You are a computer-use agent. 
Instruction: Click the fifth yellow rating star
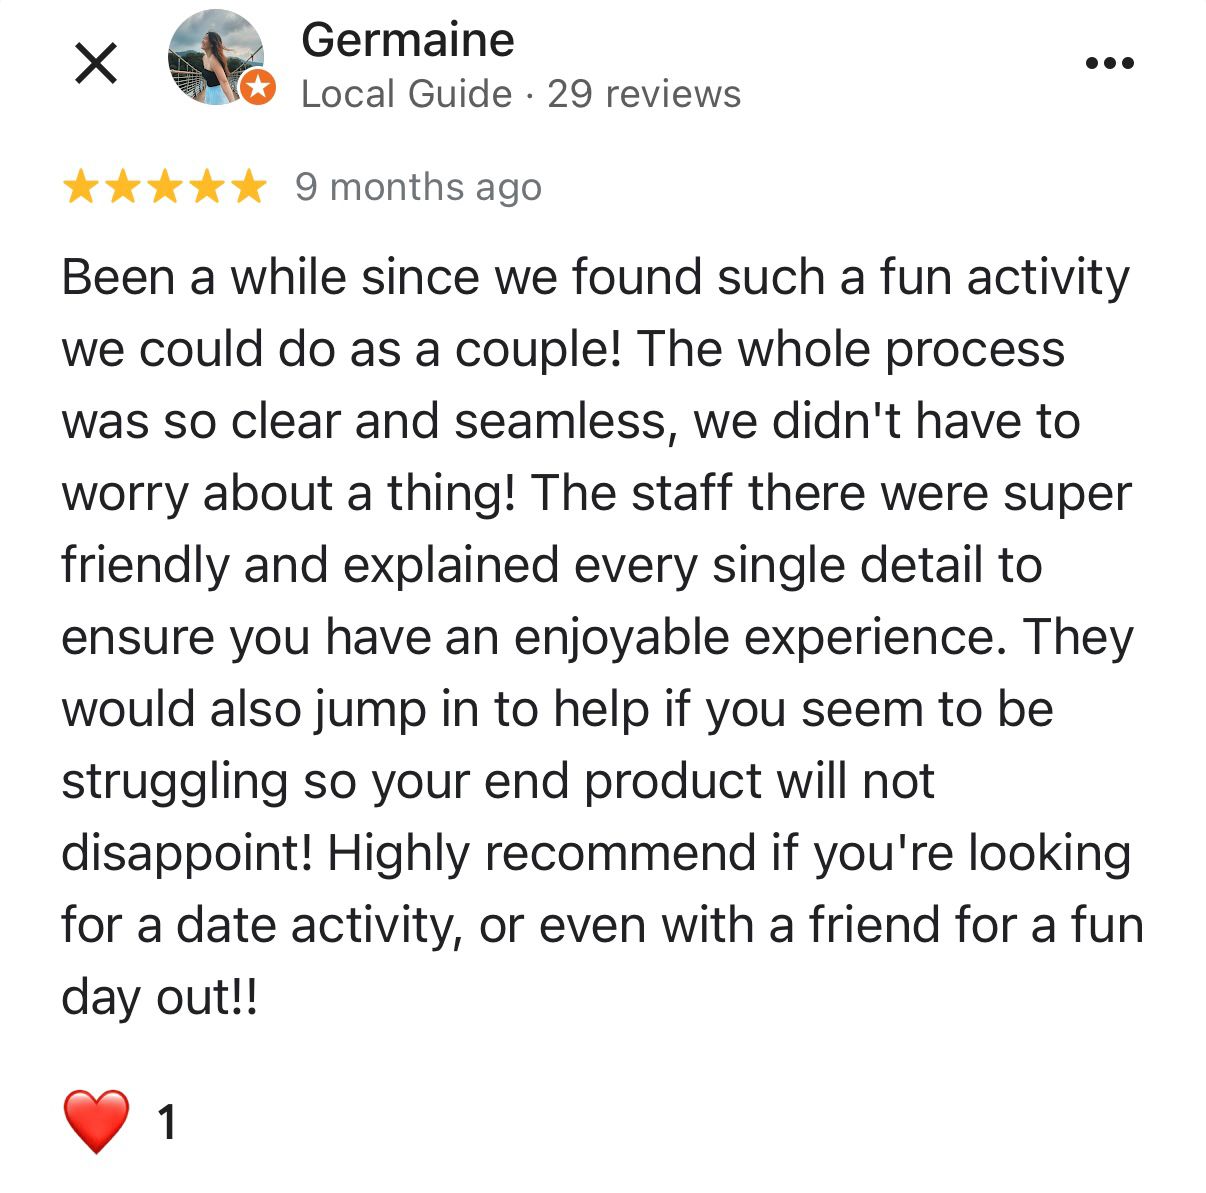point(248,187)
